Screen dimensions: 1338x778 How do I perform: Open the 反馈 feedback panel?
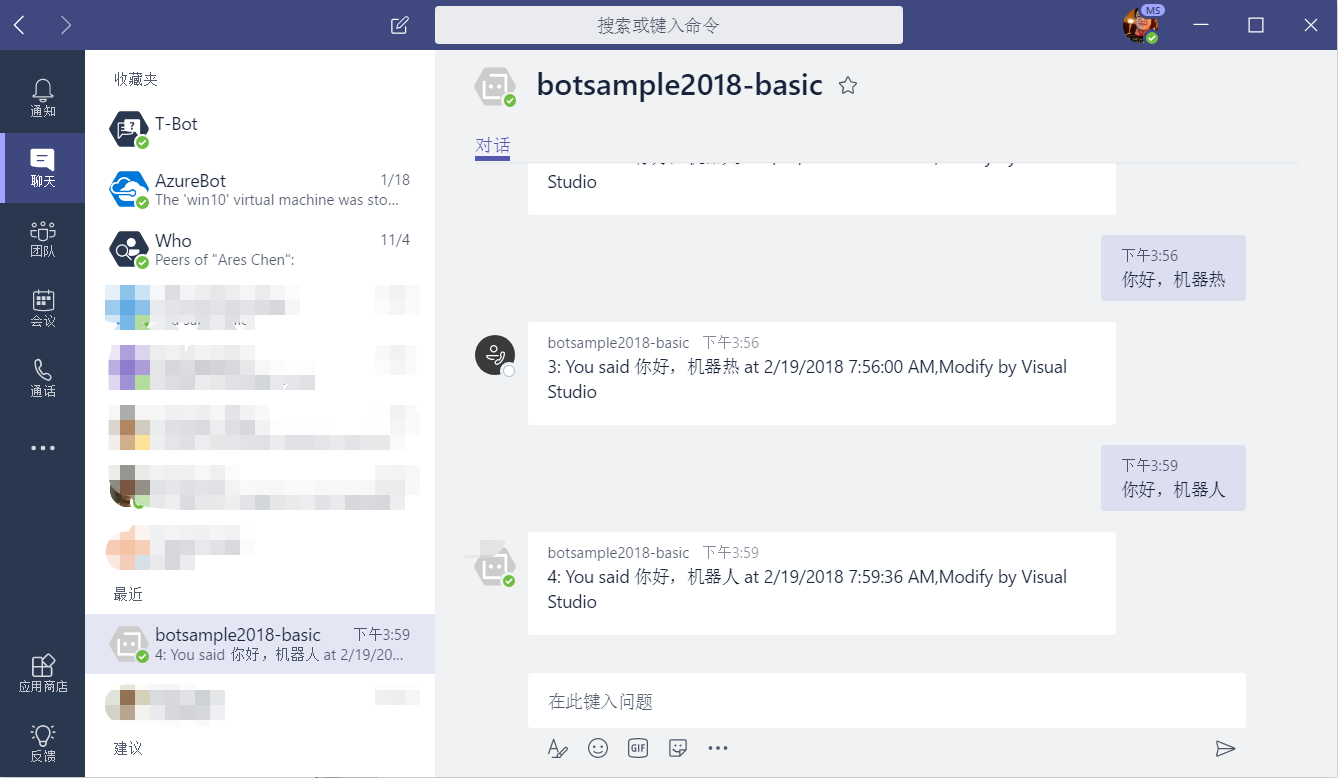[x=42, y=740]
